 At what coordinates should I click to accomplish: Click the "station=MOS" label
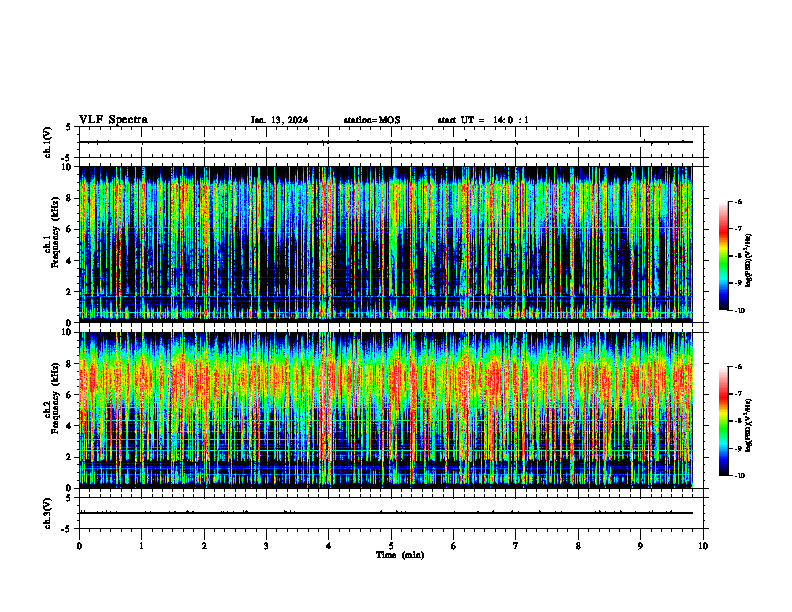[372, 120]
